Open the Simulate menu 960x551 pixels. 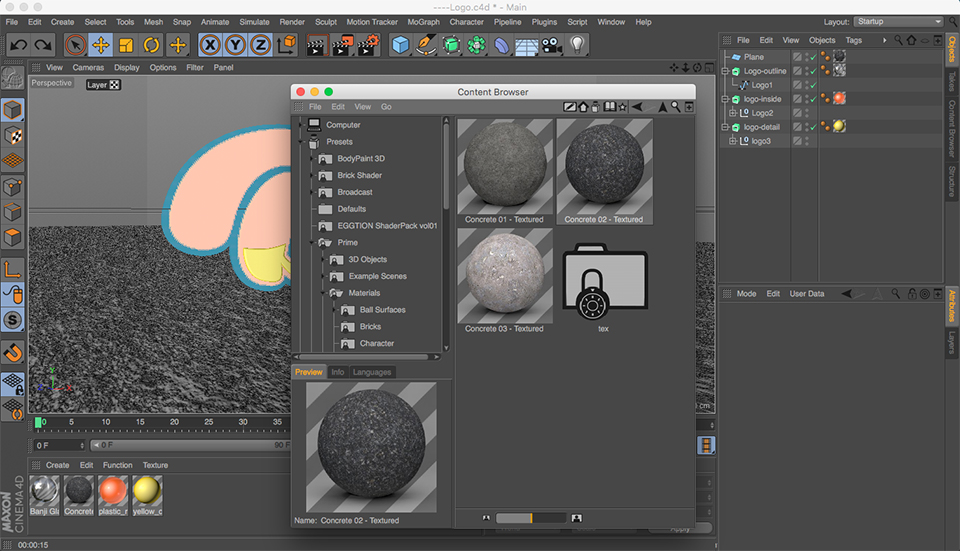tap(254, 22)
